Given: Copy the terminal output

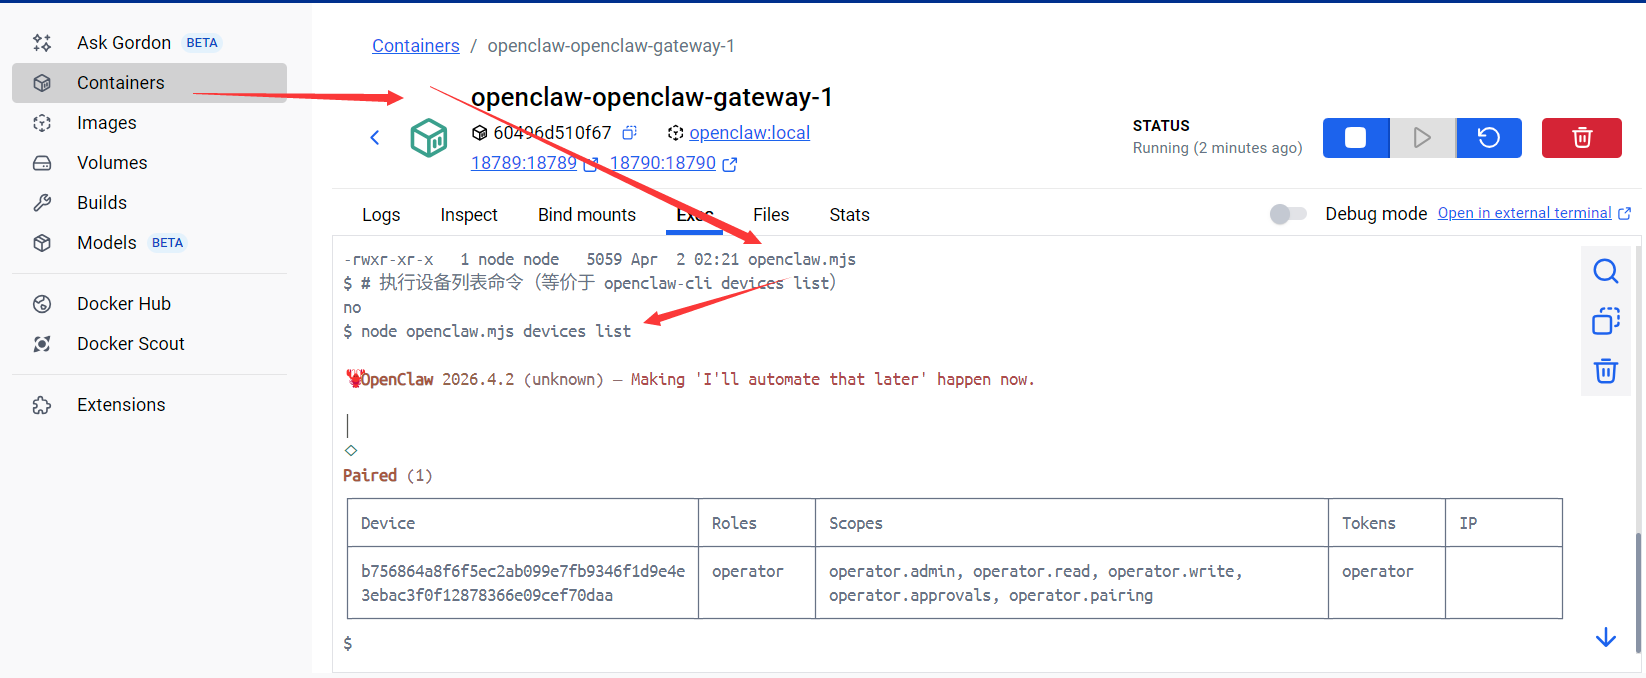Looking at the screenshot, I should pos(1606,321).
